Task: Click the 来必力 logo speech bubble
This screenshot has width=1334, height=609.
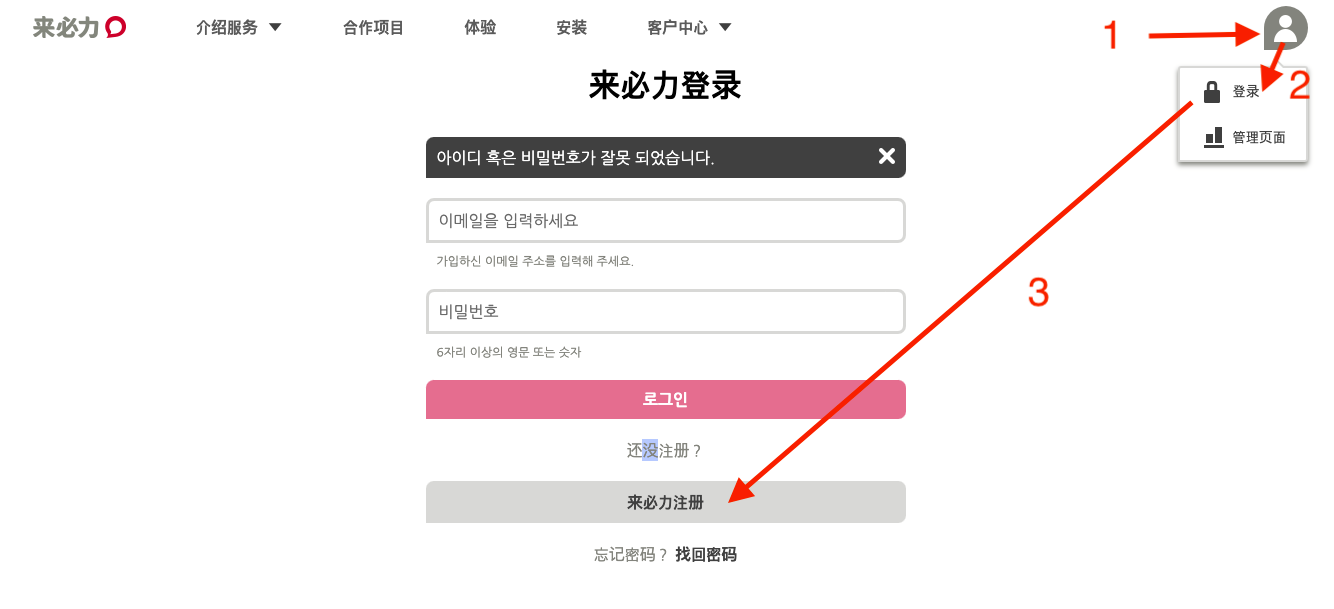Action: 115,28
